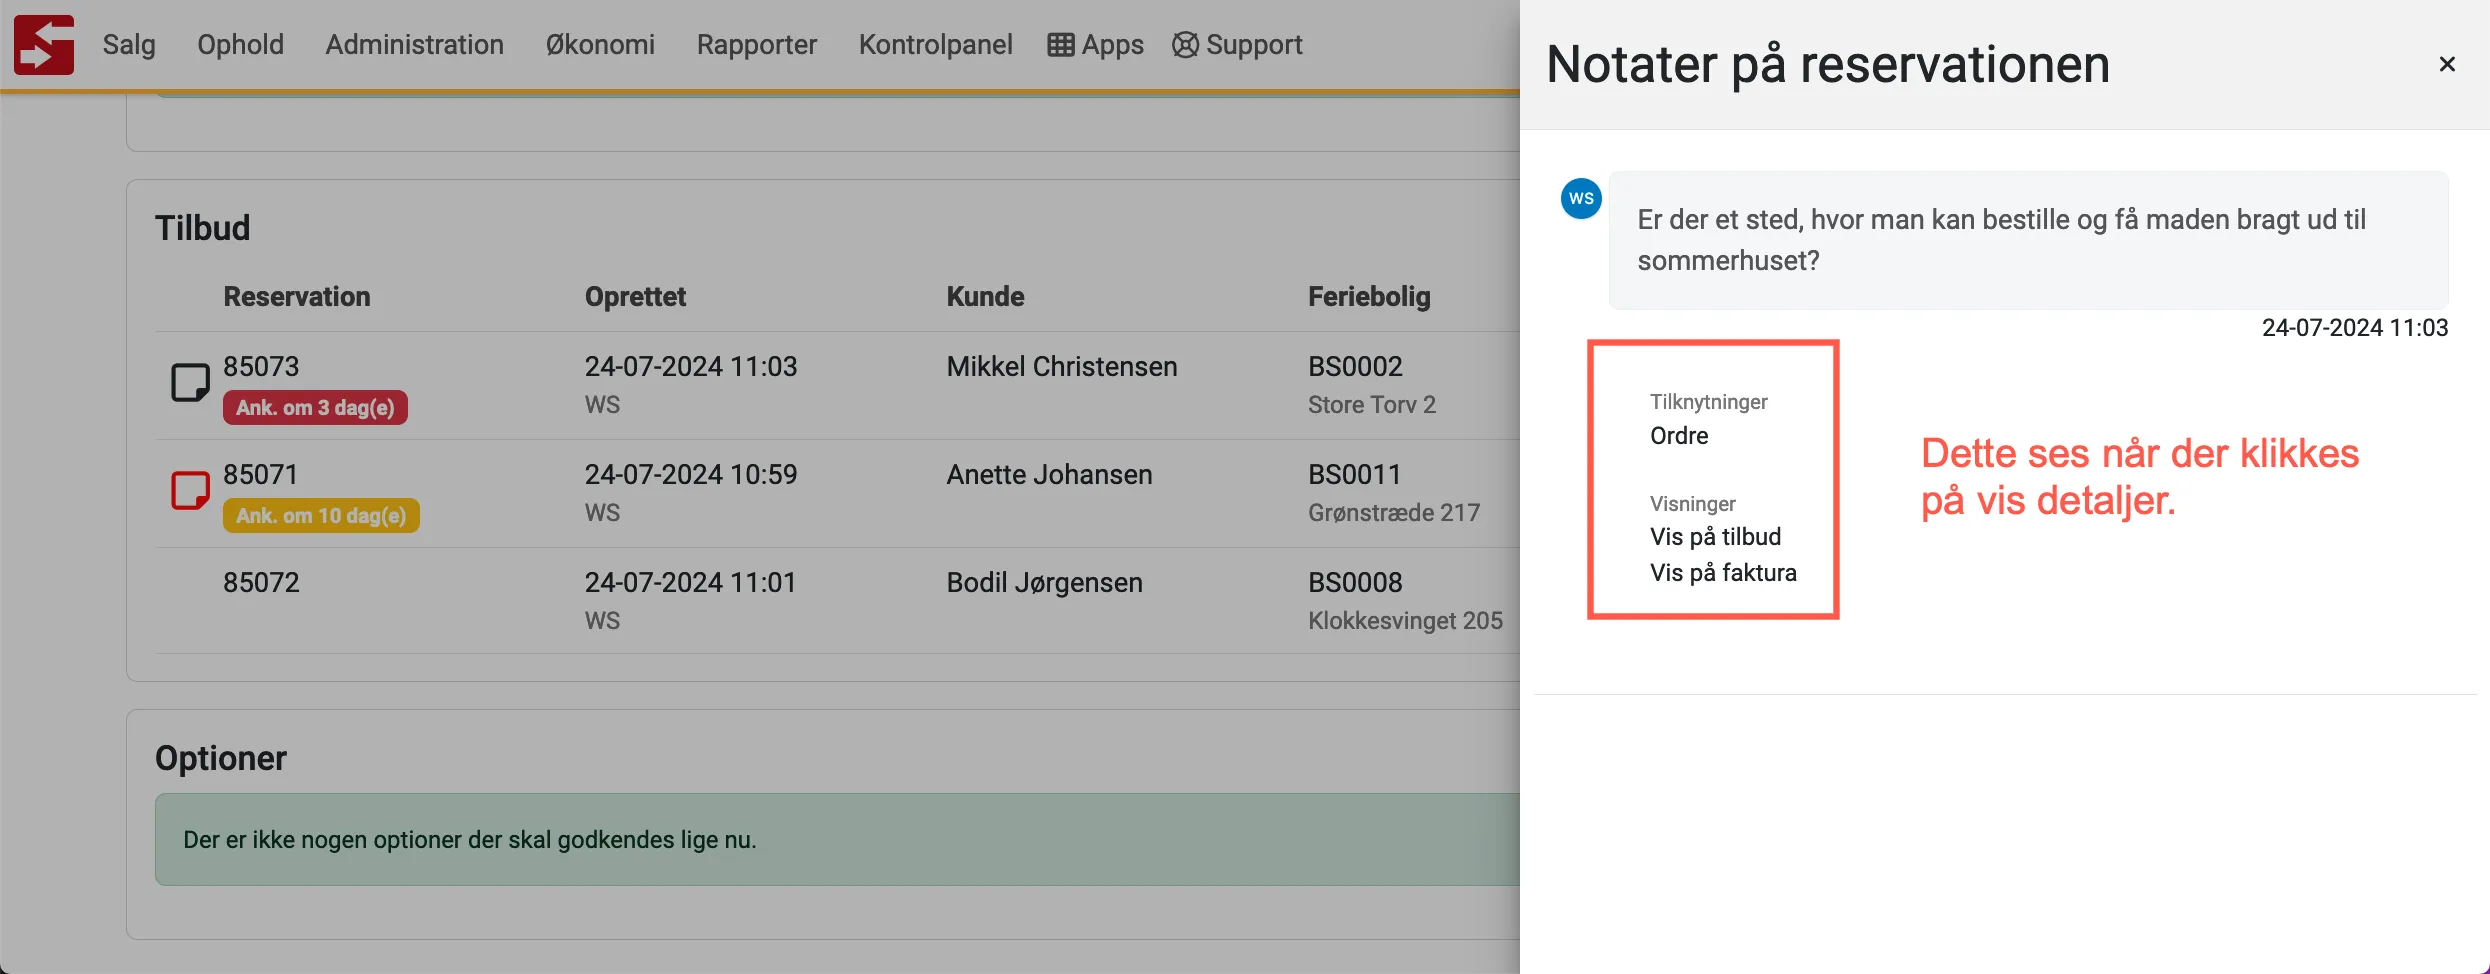Image resolution: width=2490 pixels, height=974 pixels.
Task: Expand the Tilbud section header
Action: [x=203, y=227]
